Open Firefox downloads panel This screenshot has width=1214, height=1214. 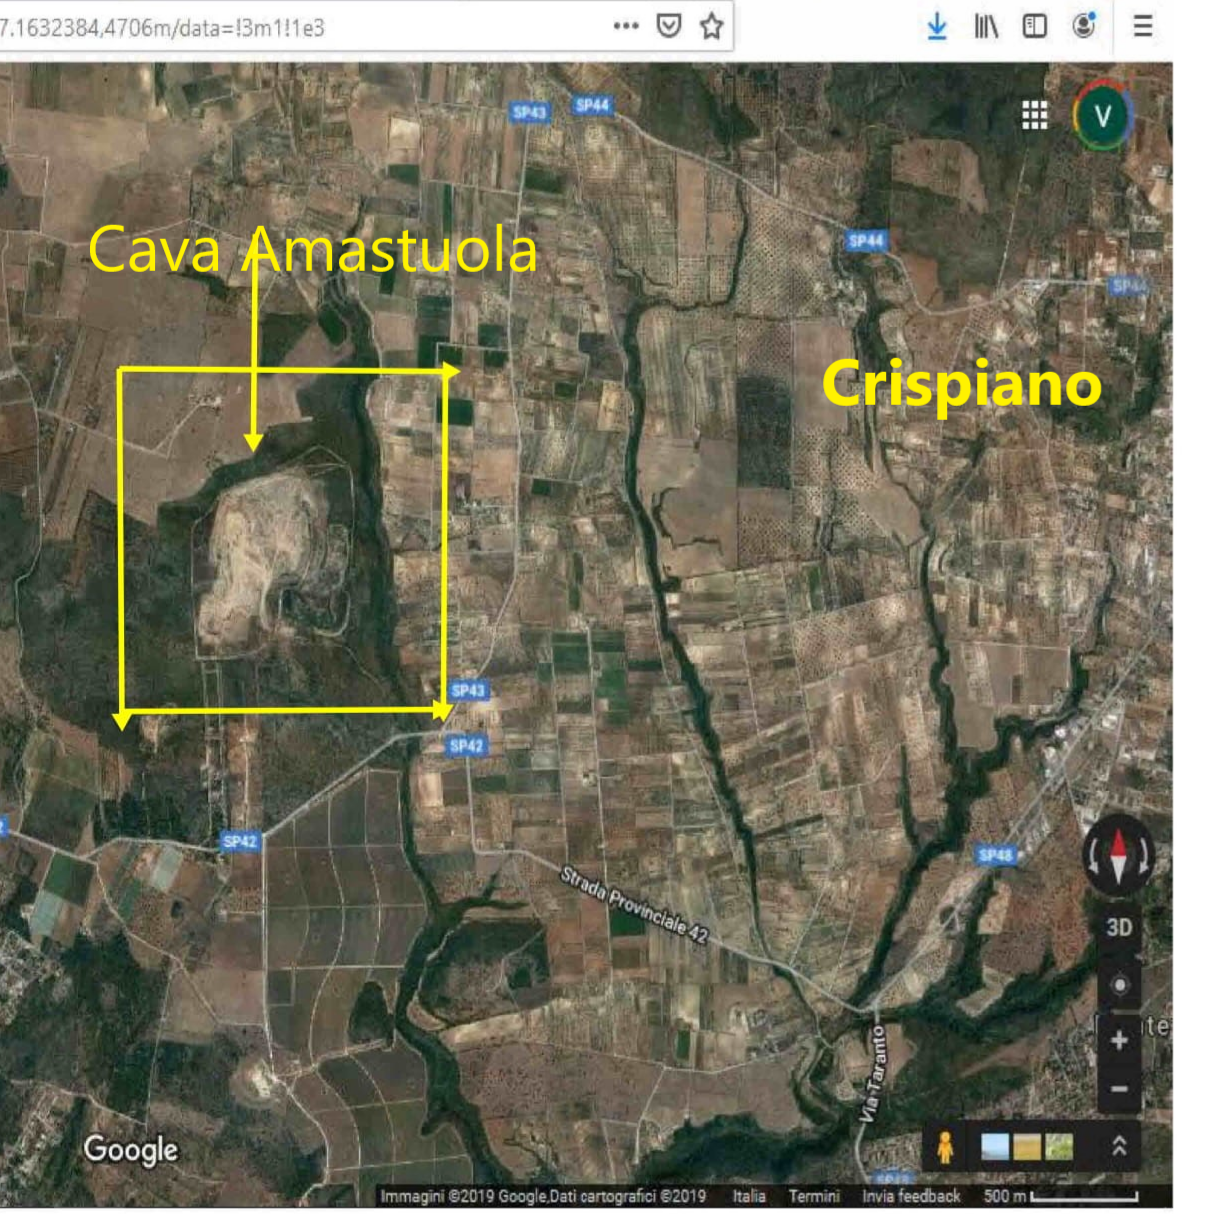(937, 27)
